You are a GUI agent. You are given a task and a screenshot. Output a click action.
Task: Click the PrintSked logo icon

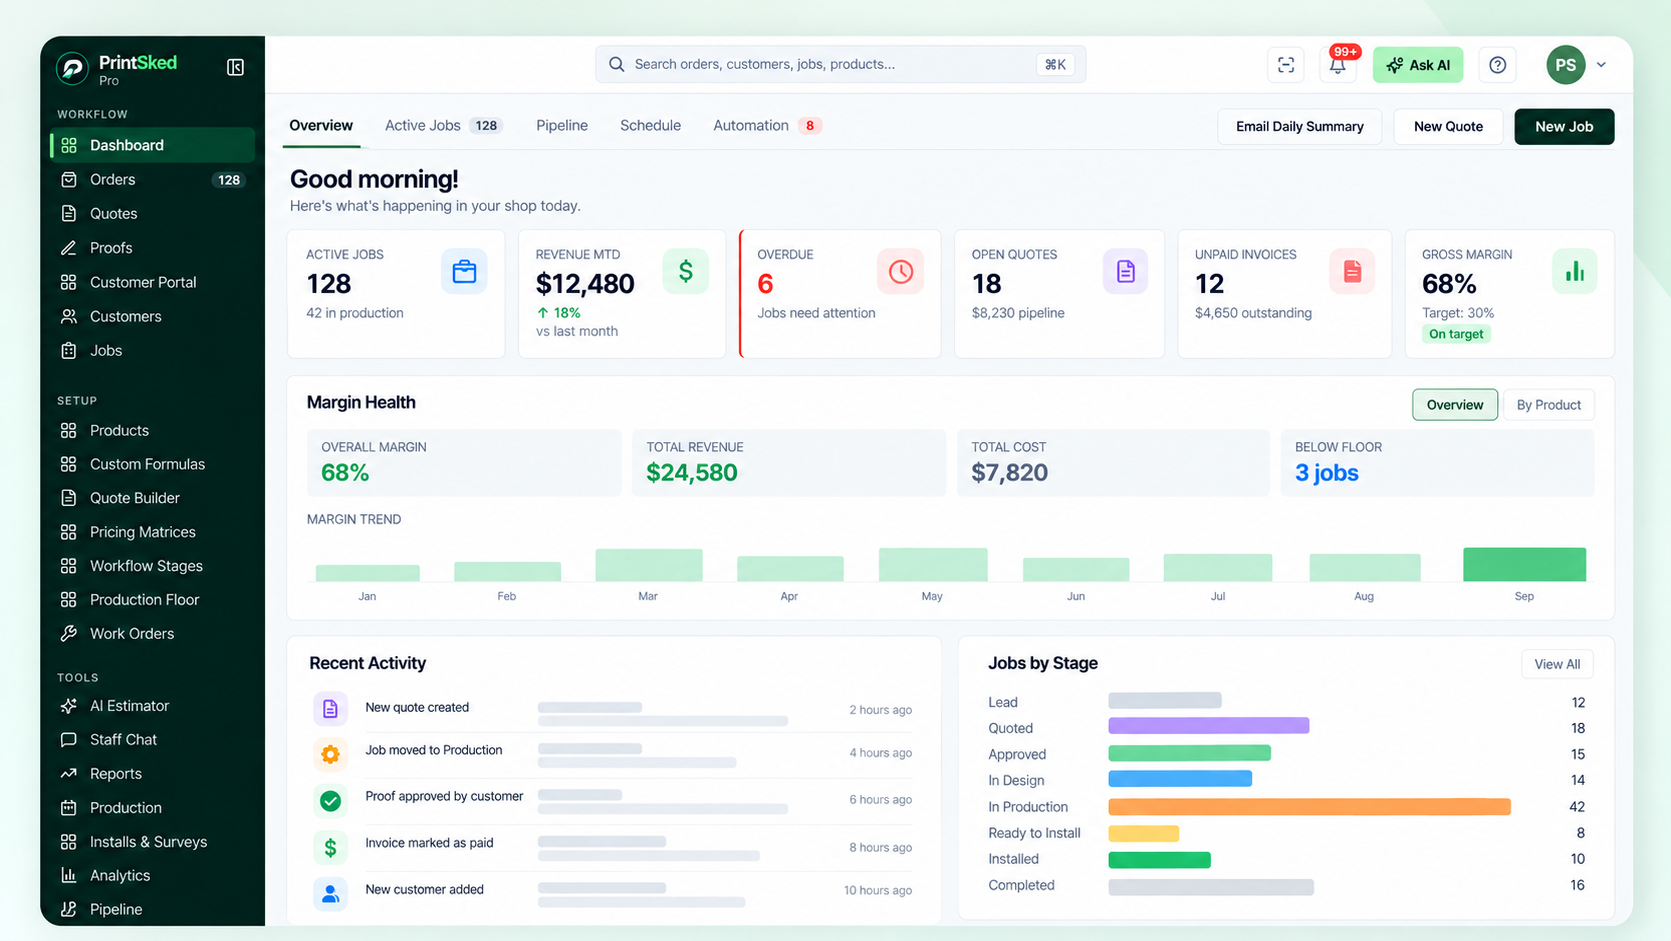coord(72,68)
